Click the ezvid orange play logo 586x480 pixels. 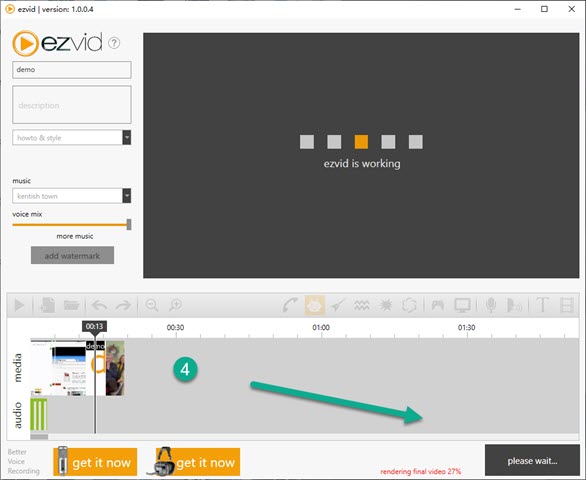tap(25, 43)
